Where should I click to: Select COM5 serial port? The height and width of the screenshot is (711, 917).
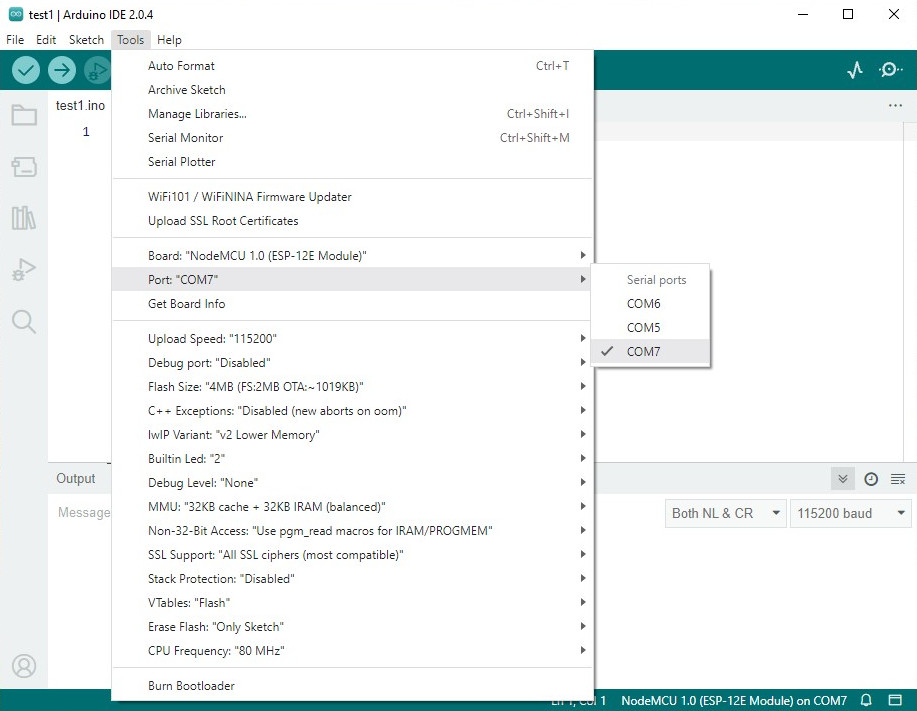click(644, 328)
